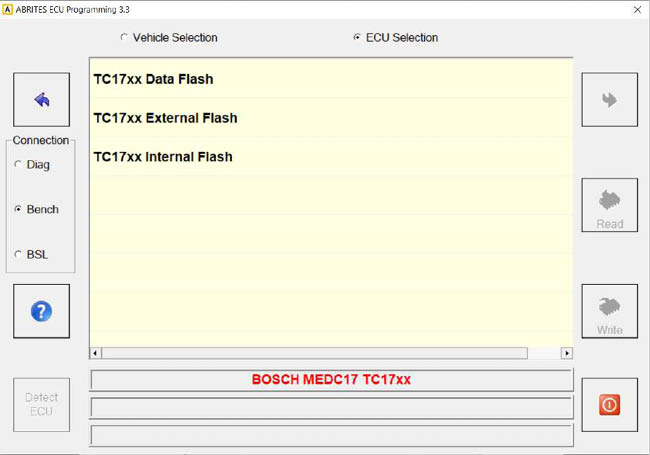Image resolution: width=650 pixels, height=455 pixels.
Task: Switch to ECU Selection mode
Action: [357, 38]
